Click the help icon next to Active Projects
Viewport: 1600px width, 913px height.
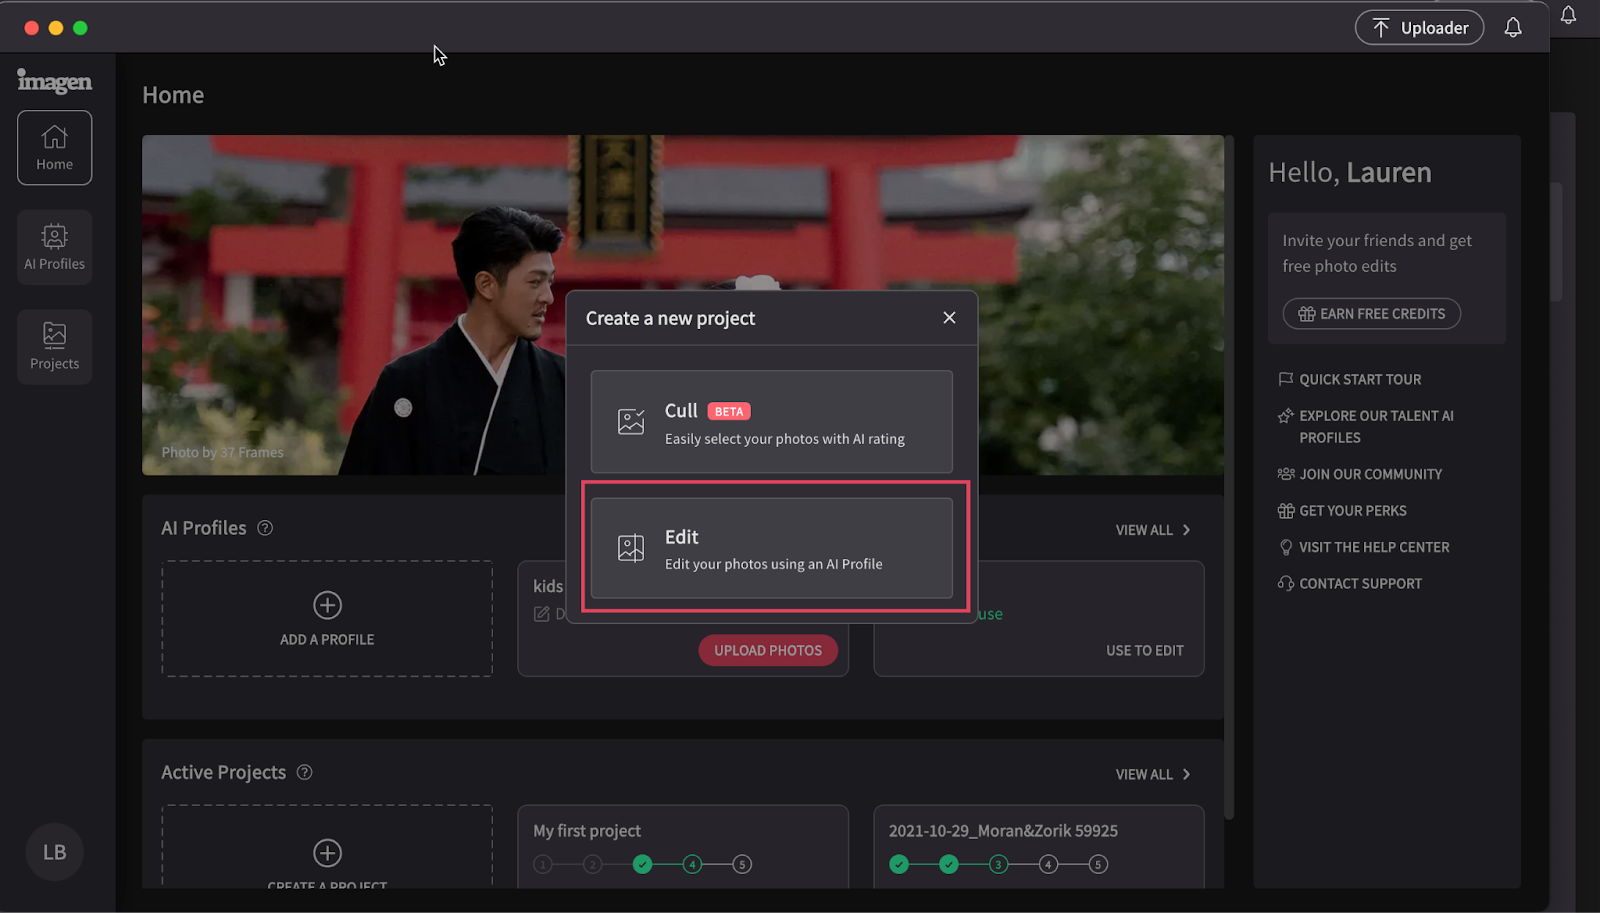[x=305, y=772]
